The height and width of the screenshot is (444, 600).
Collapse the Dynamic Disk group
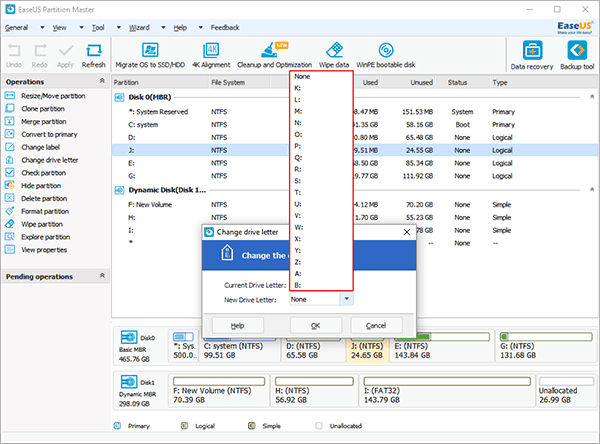pos(592,189)
